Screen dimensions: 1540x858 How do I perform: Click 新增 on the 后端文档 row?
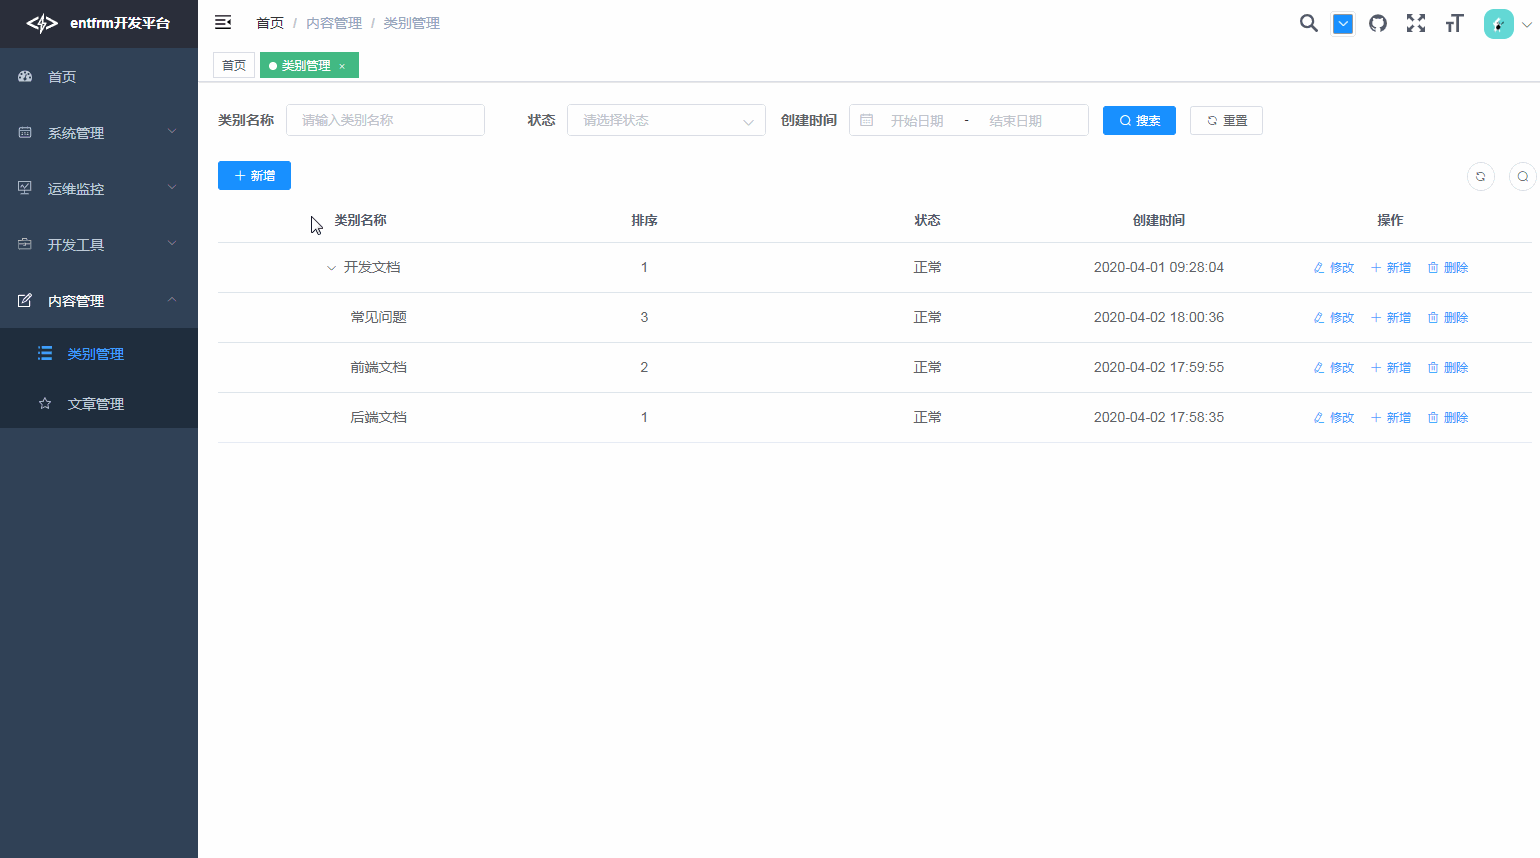[x=1391, y=417]
